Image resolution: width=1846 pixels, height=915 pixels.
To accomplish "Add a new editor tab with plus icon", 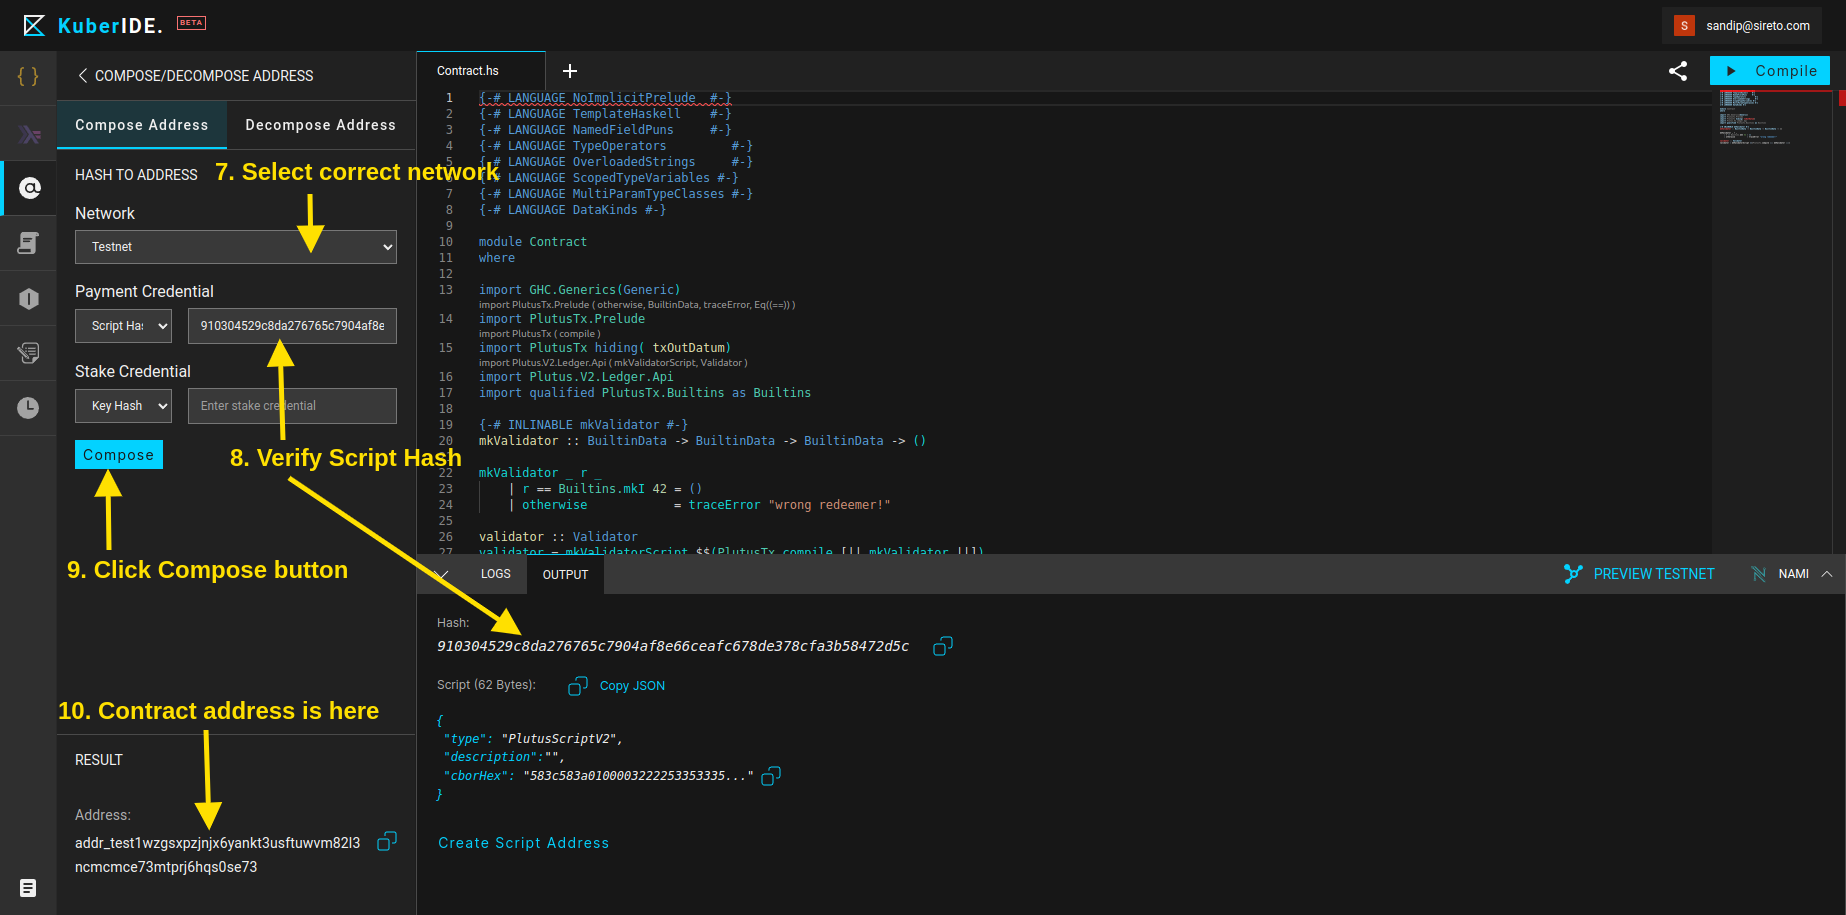I will (570, 71).
